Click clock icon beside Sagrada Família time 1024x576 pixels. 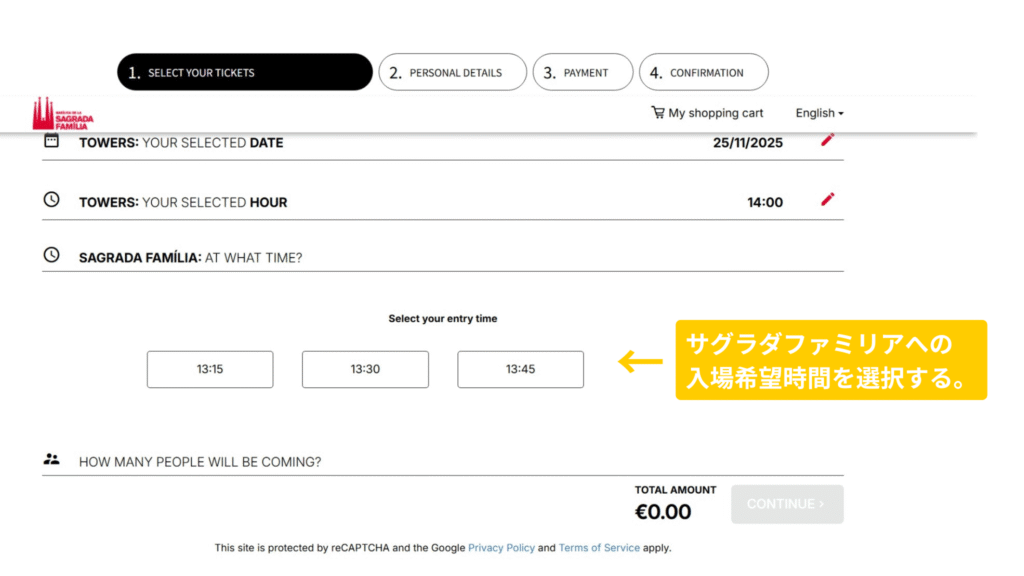pyautogui.click(x=52, y=256)
